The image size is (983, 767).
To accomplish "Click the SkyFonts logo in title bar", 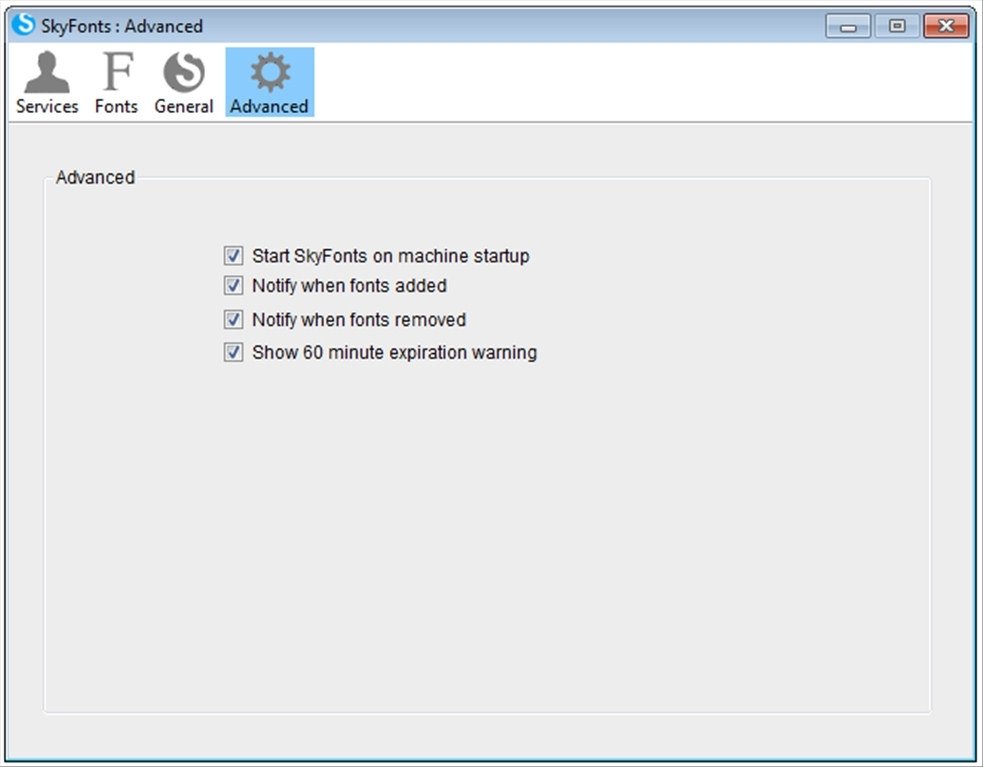I will [x=23, y=24].
